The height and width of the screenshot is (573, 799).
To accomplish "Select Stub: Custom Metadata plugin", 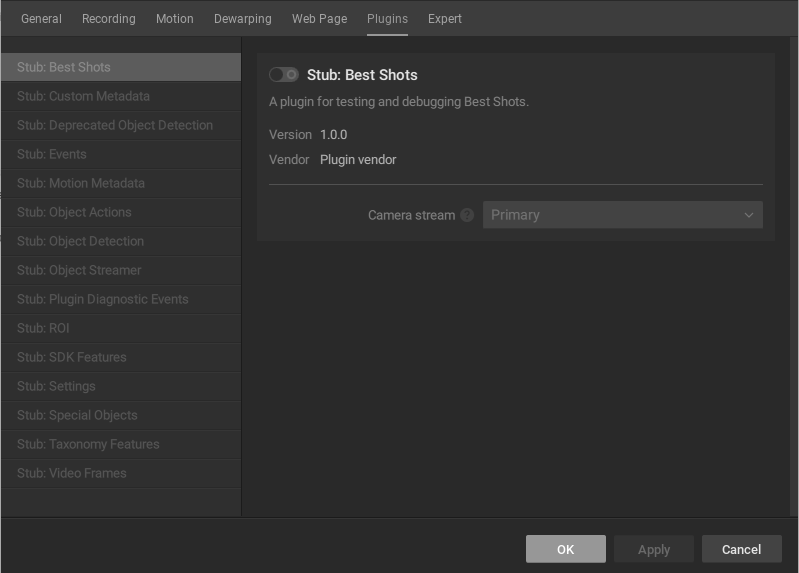I will point(83,96).
